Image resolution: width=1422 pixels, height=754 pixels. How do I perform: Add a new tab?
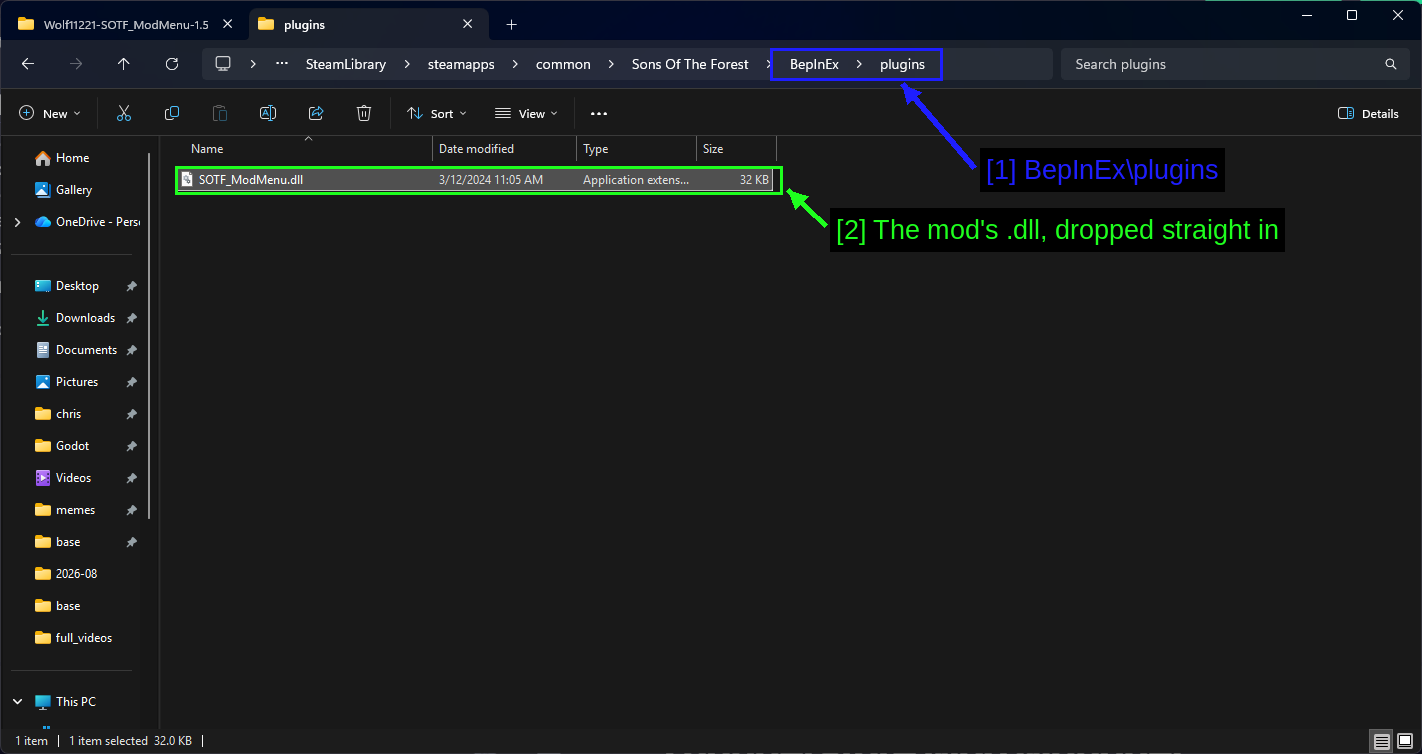point(511,24)
